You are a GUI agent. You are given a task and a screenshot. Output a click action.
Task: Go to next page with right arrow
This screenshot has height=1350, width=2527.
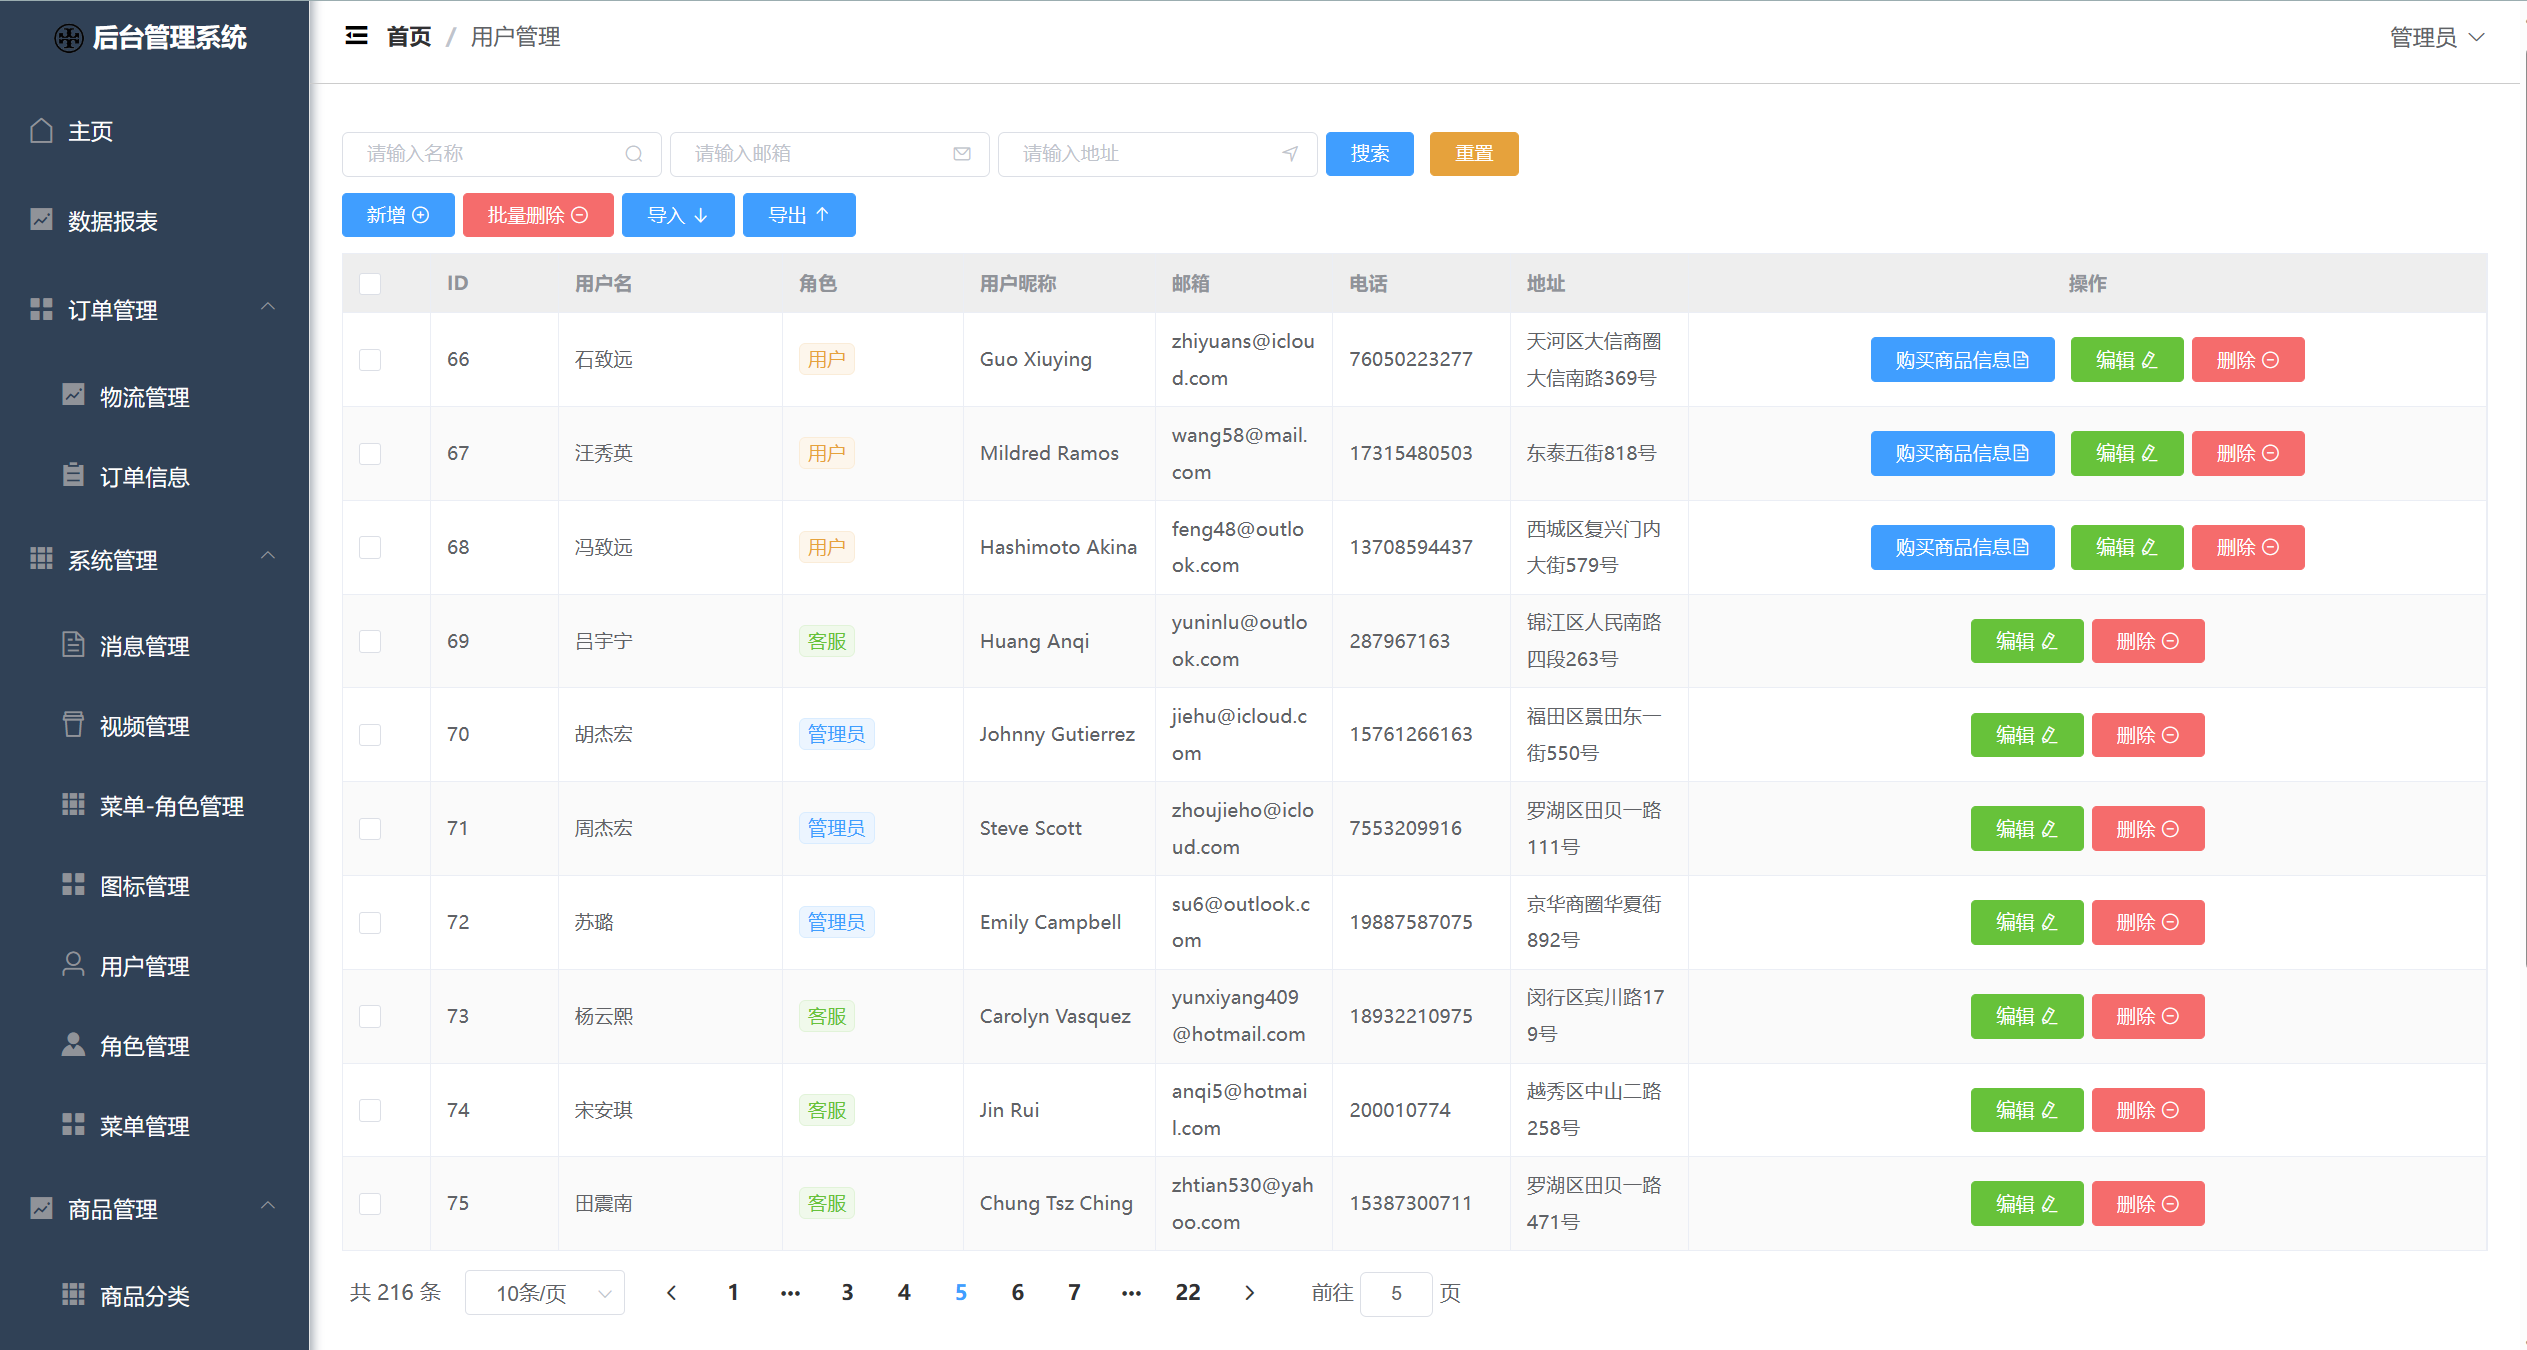[1249, 1293]
